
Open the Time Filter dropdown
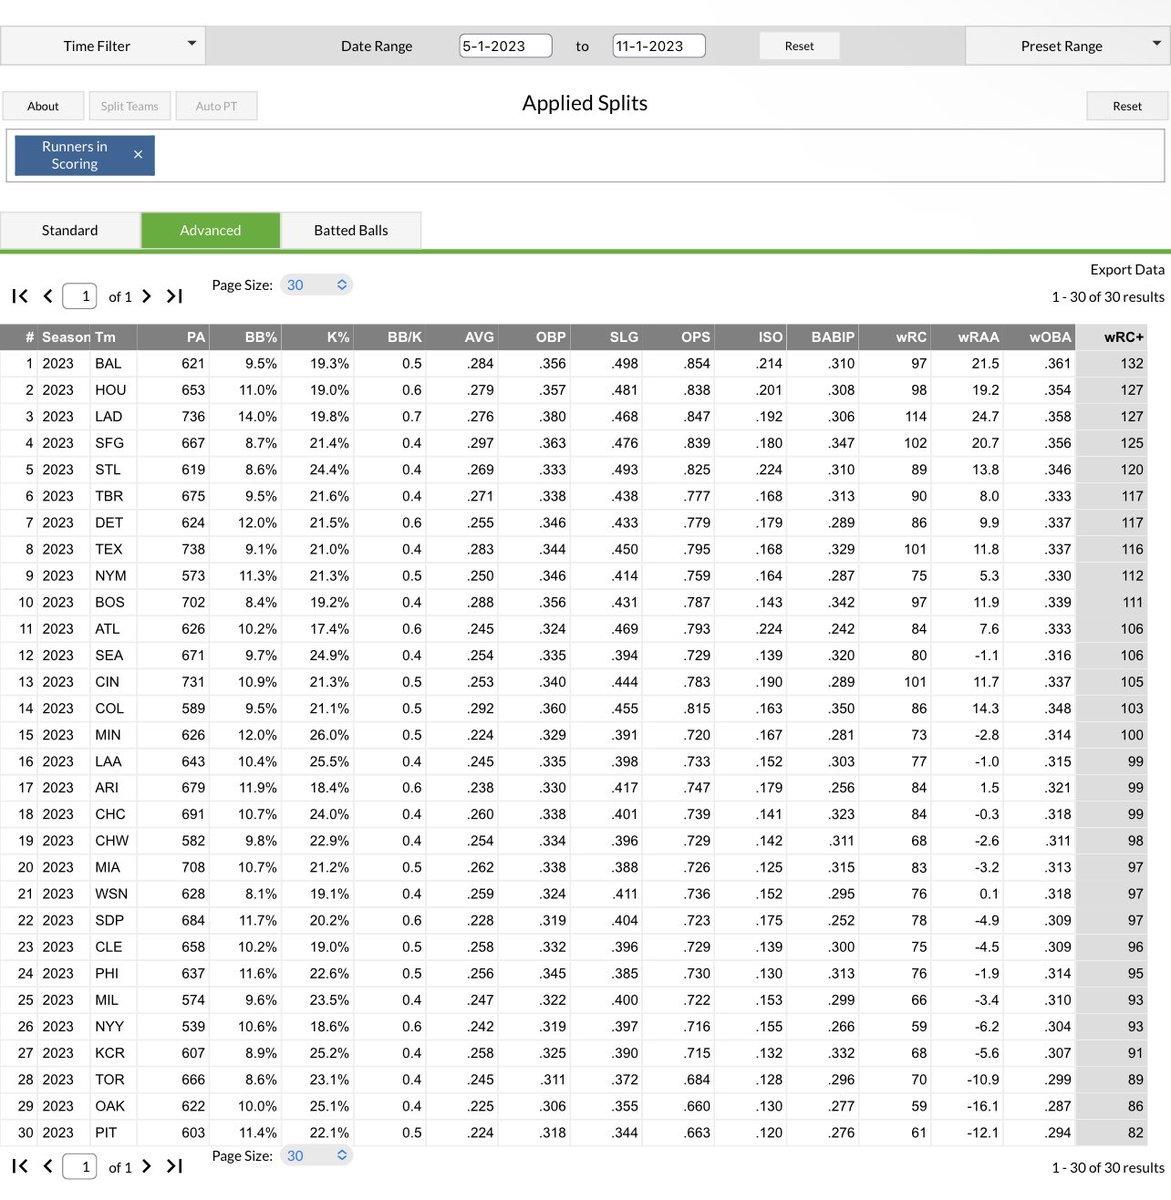point(103,46)
